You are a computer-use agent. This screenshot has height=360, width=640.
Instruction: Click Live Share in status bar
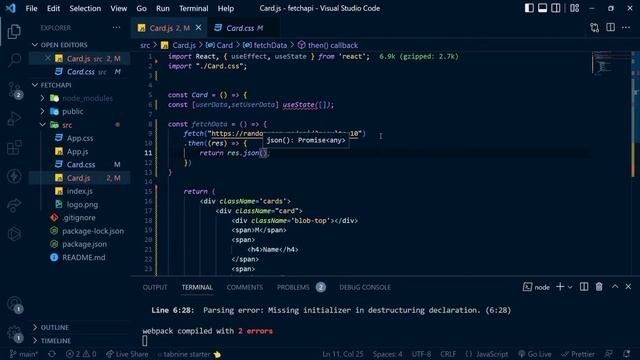[x=127, y=354]
